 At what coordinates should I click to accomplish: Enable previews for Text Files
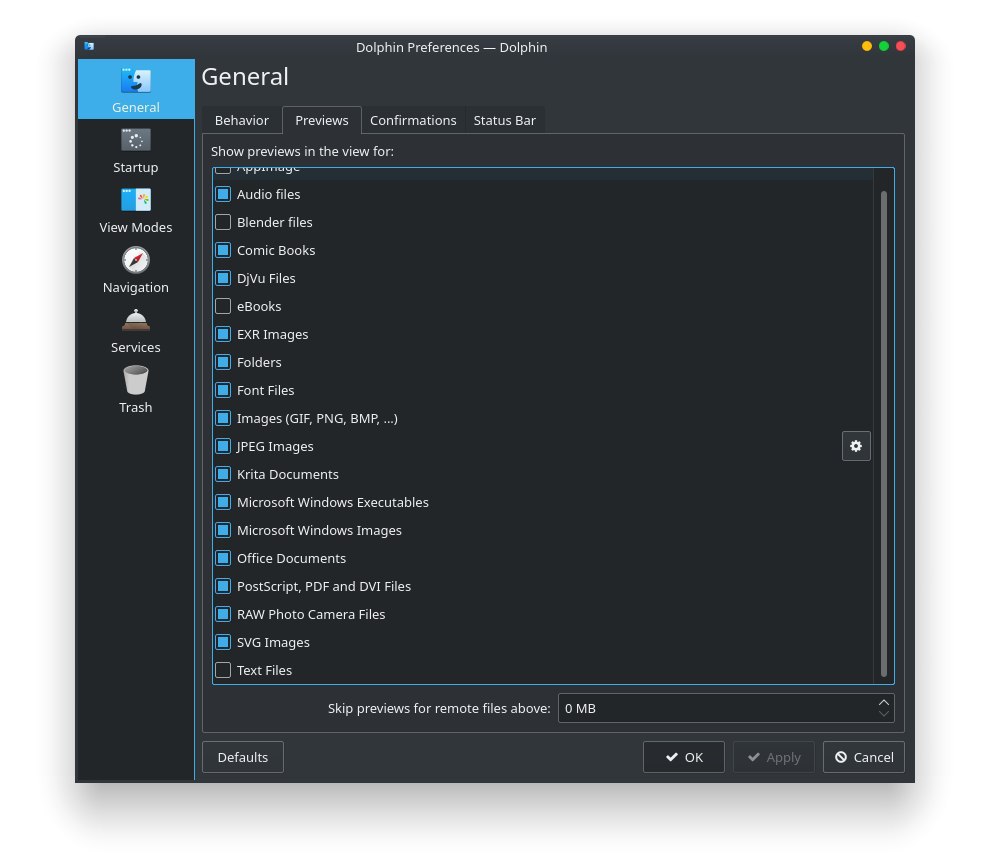click(223, 669)
